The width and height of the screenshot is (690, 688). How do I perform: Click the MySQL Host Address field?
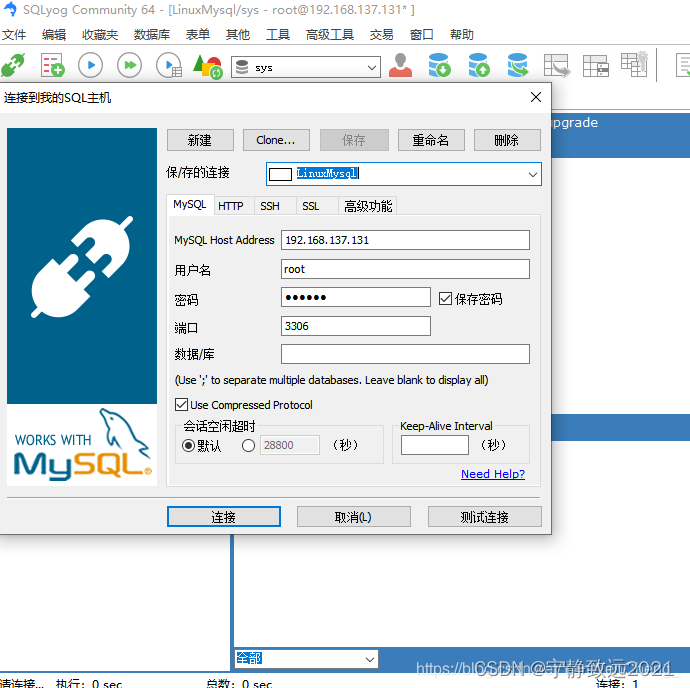tap(405, 240)
